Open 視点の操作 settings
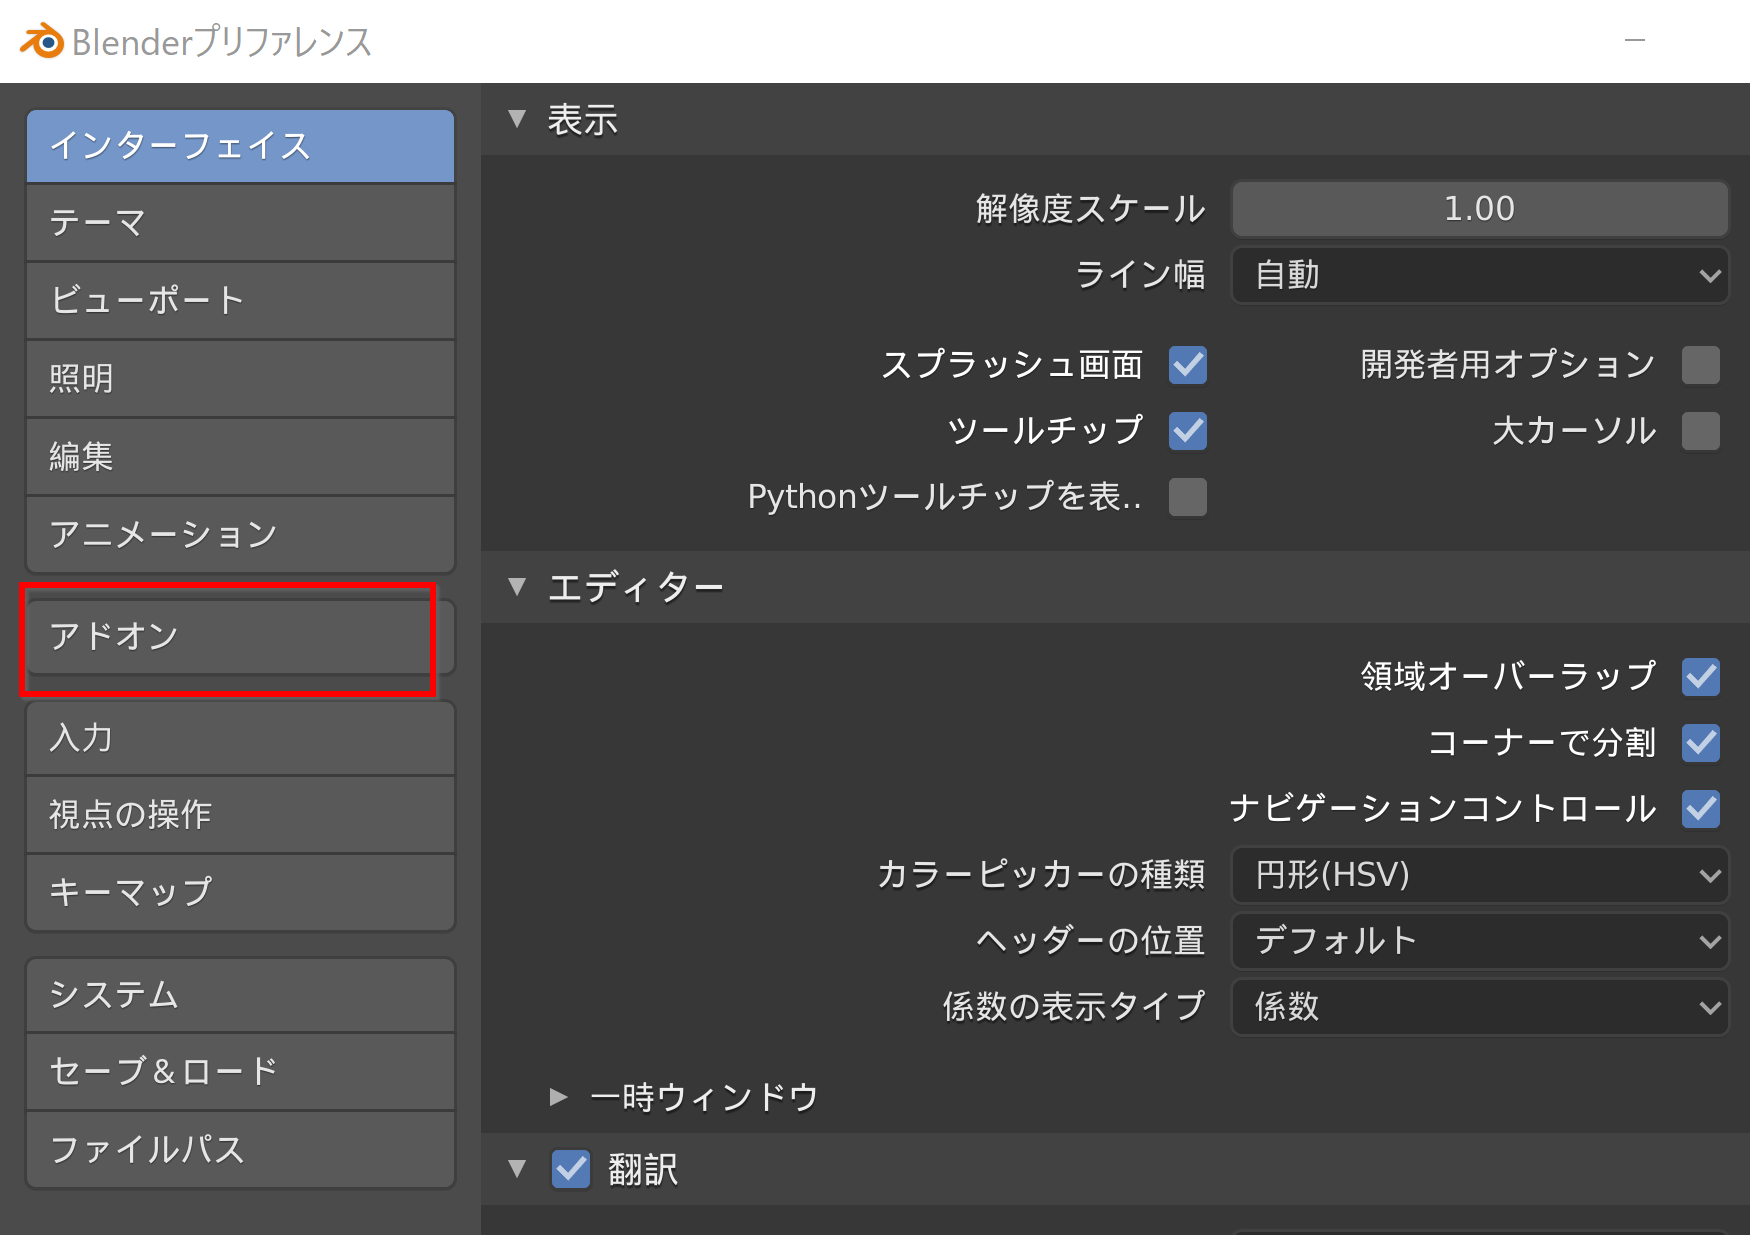 click(240, 815)
